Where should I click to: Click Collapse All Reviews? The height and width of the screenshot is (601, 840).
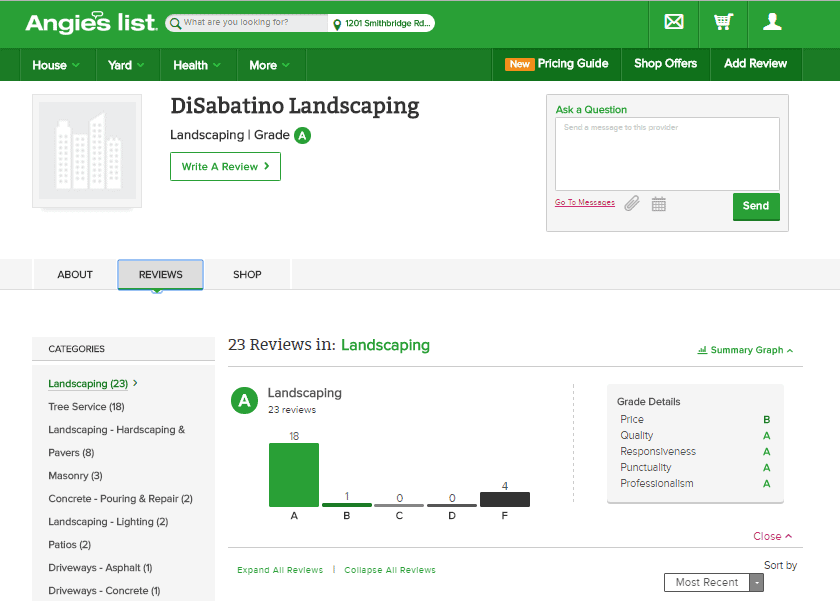[x=390, y=570]
